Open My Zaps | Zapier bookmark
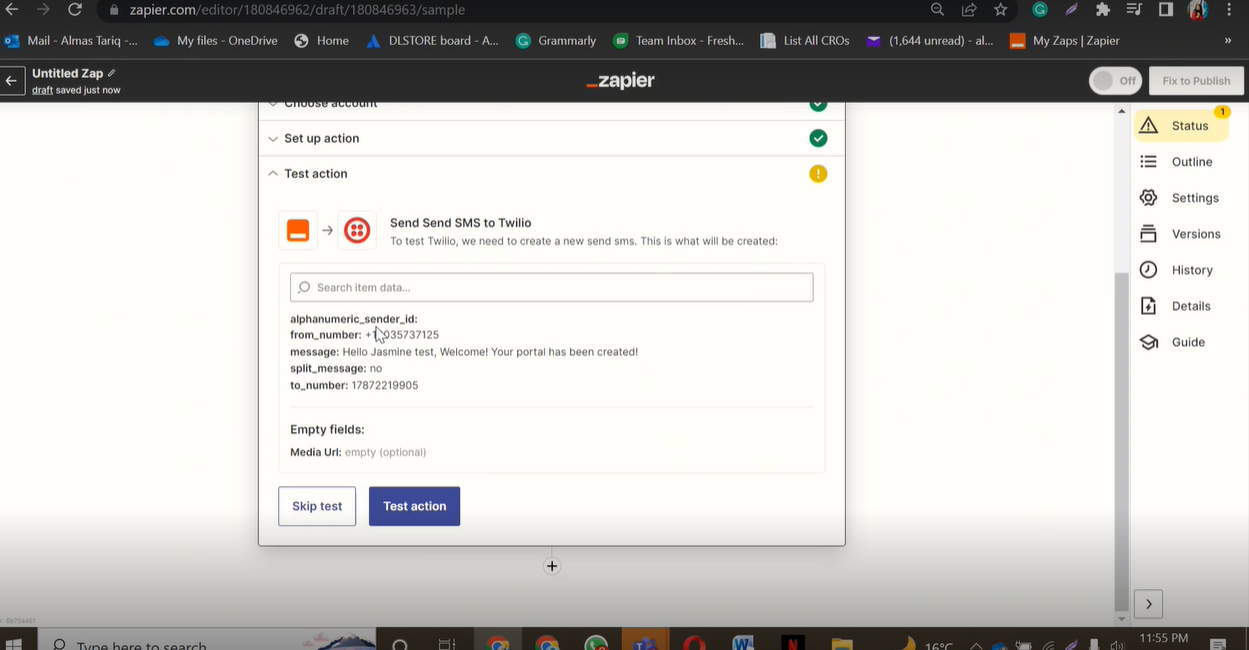 click(1065, 41)
